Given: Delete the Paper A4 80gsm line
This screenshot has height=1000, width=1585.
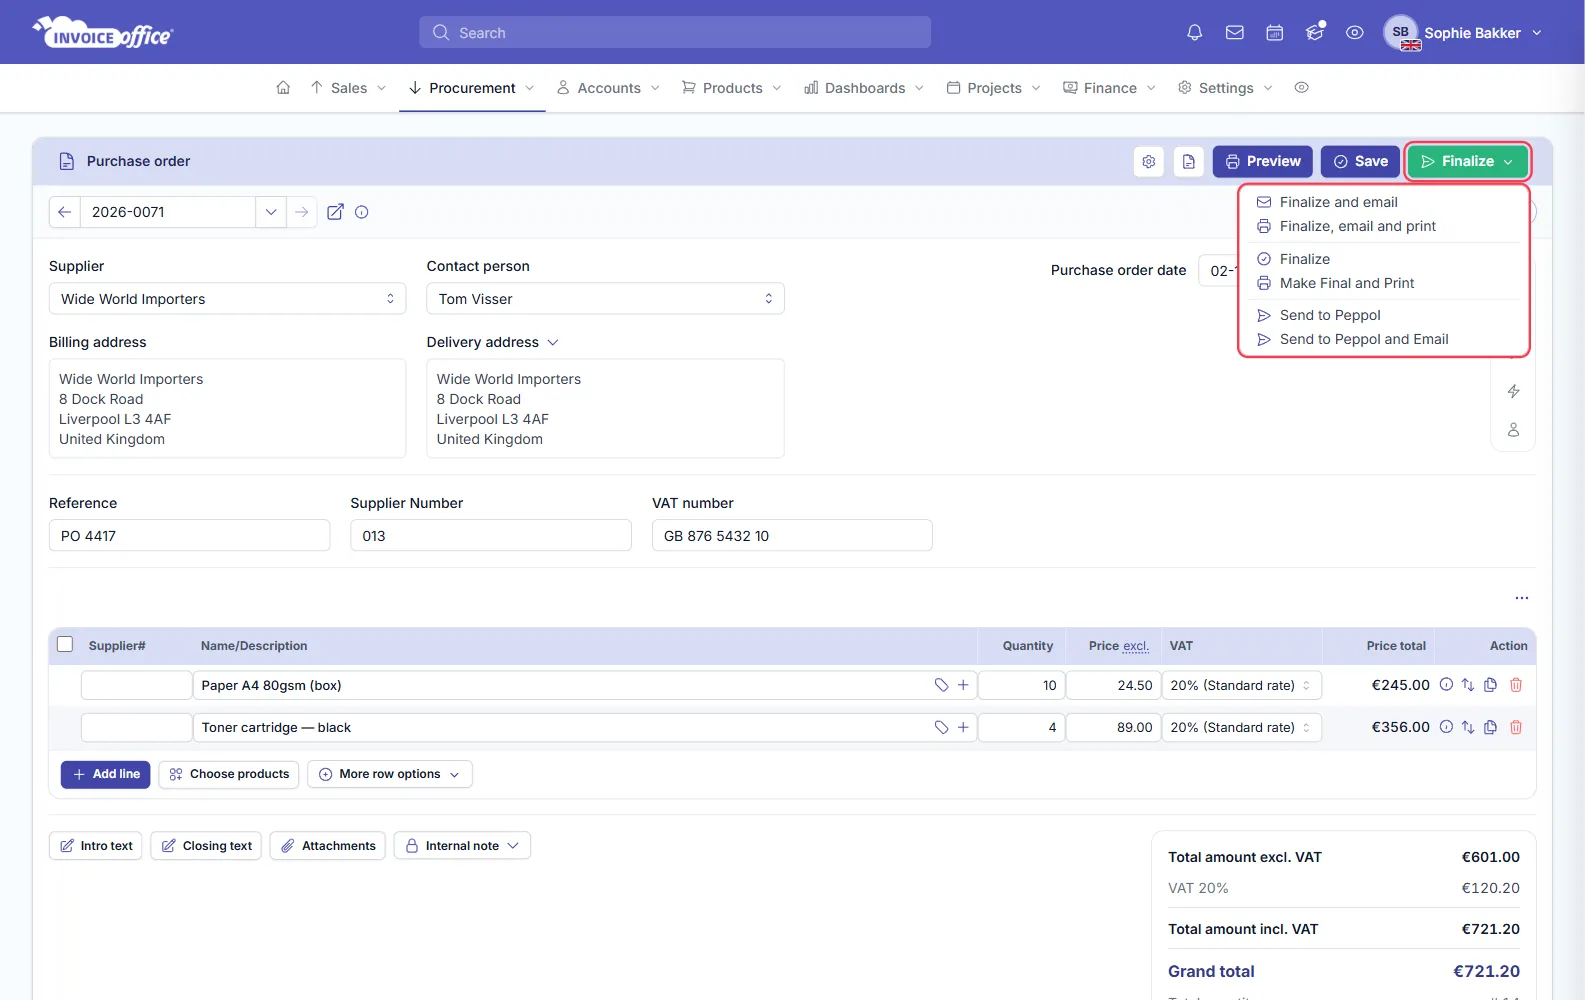Looking at the screenshot, I should click(1516, 685).
